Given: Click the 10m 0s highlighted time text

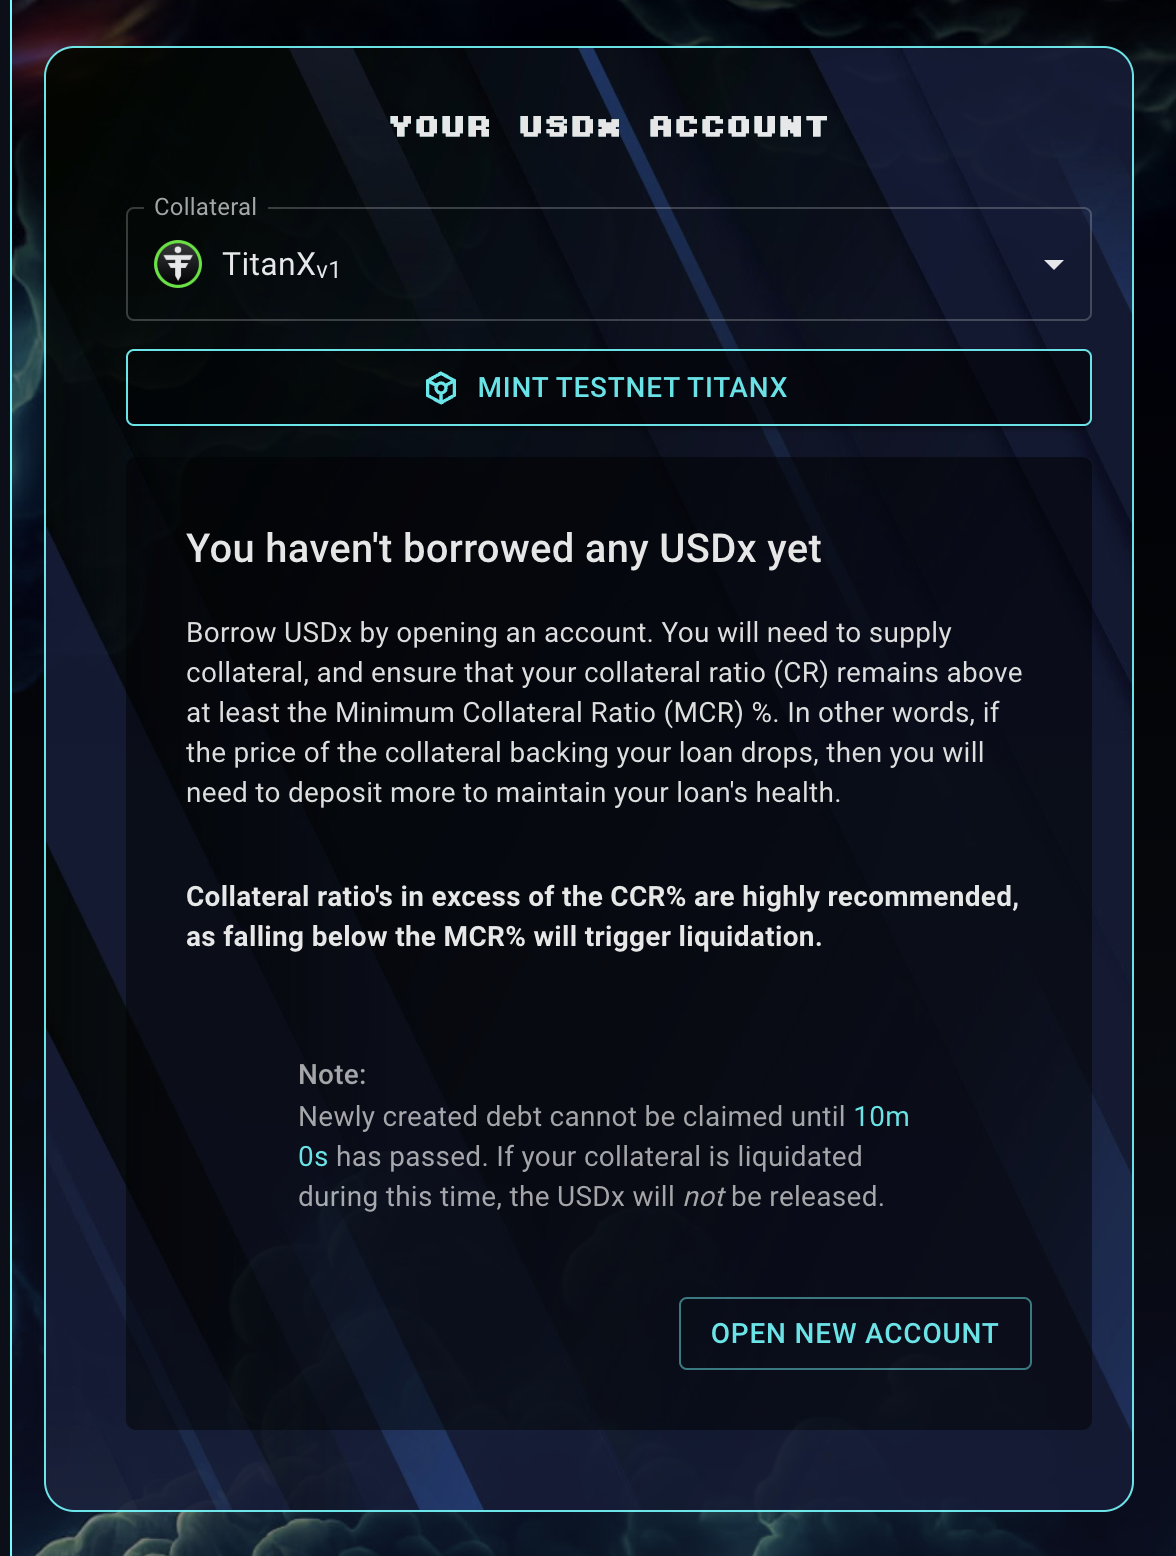Looking at the screenshot, I should 604,1136.
